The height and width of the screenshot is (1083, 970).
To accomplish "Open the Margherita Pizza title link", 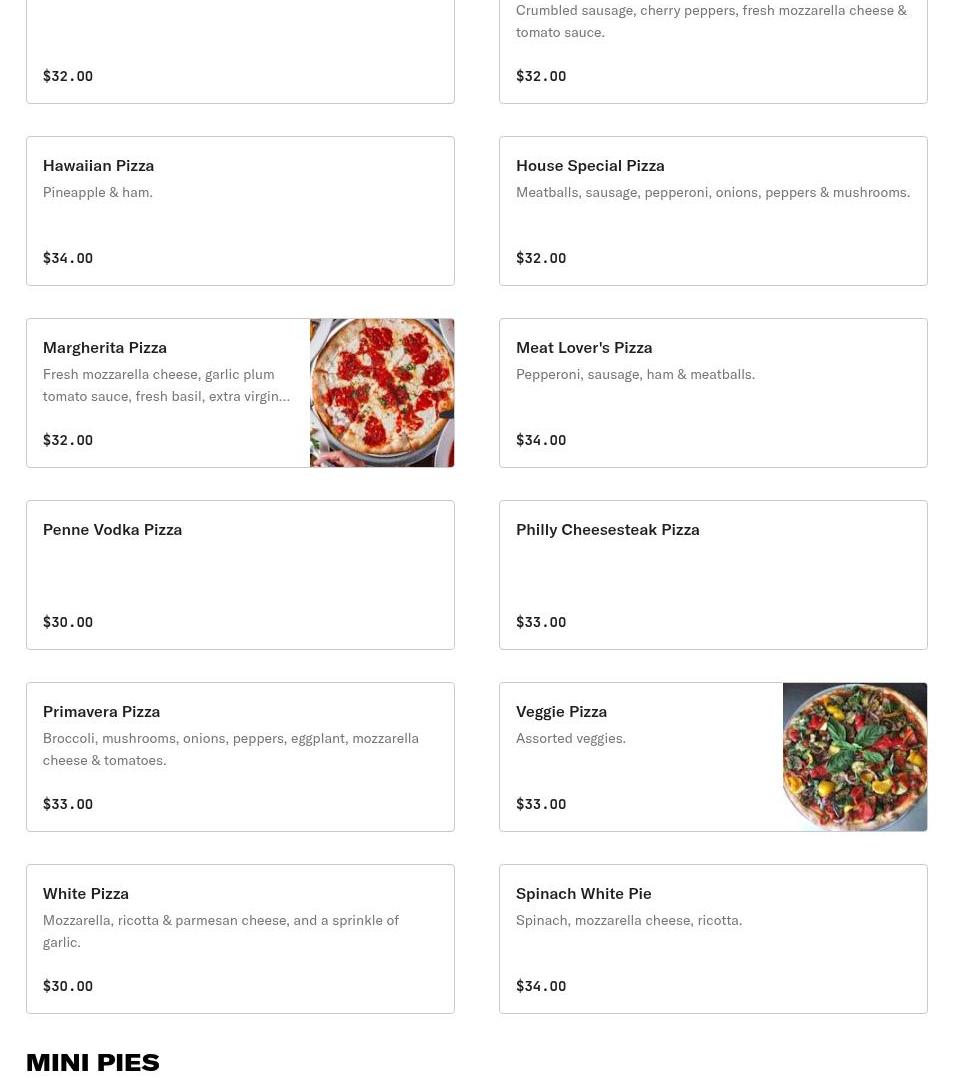I will [105, 347].
